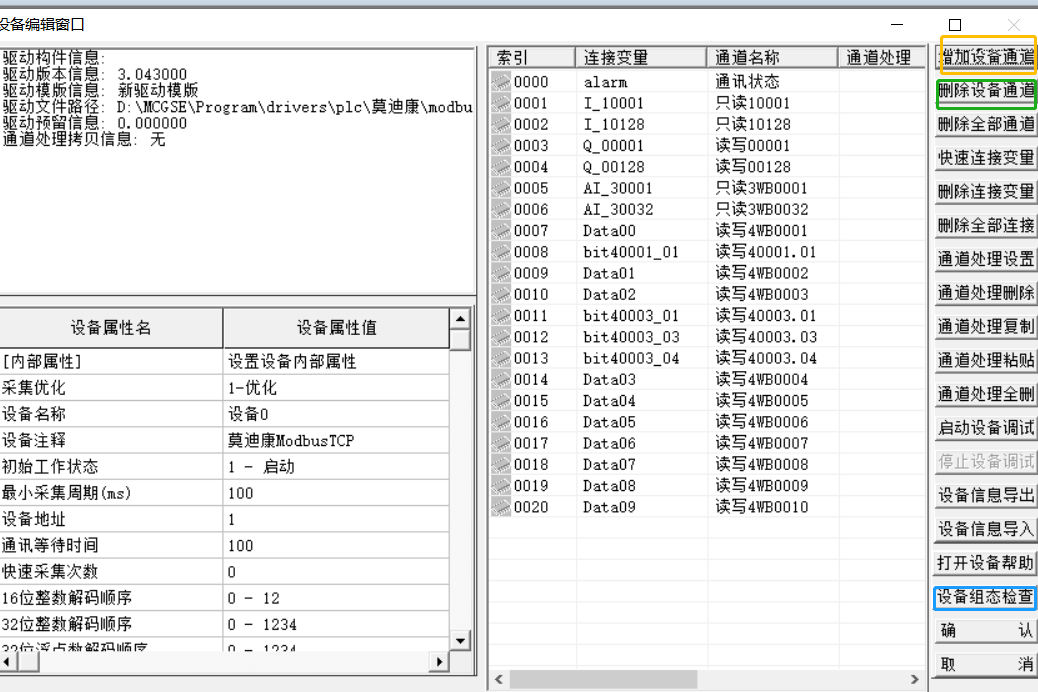Click 通道处理粘贴 button
The height and width of the screenshot is (692, 1038).
(986, 361)
